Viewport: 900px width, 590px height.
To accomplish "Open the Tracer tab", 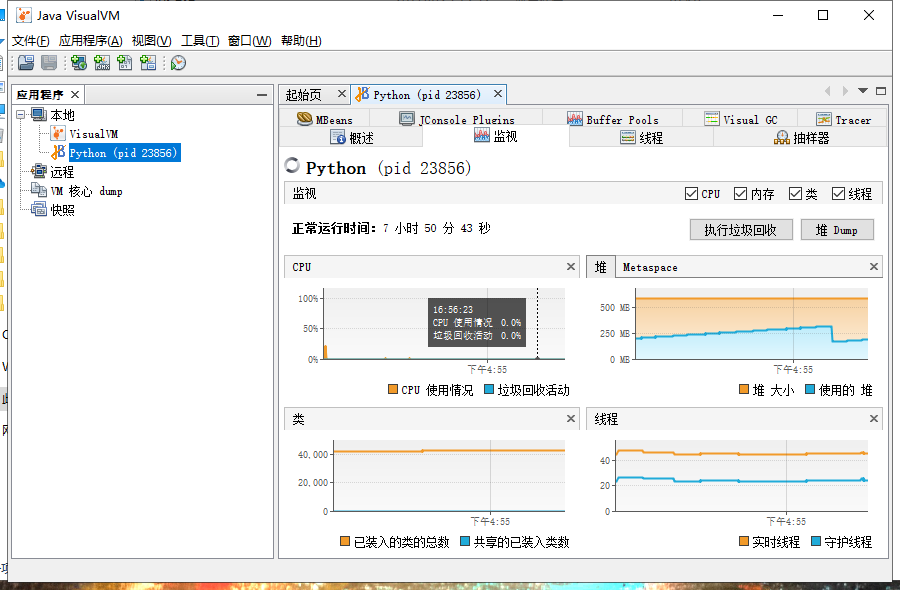I will click(843, 119).
